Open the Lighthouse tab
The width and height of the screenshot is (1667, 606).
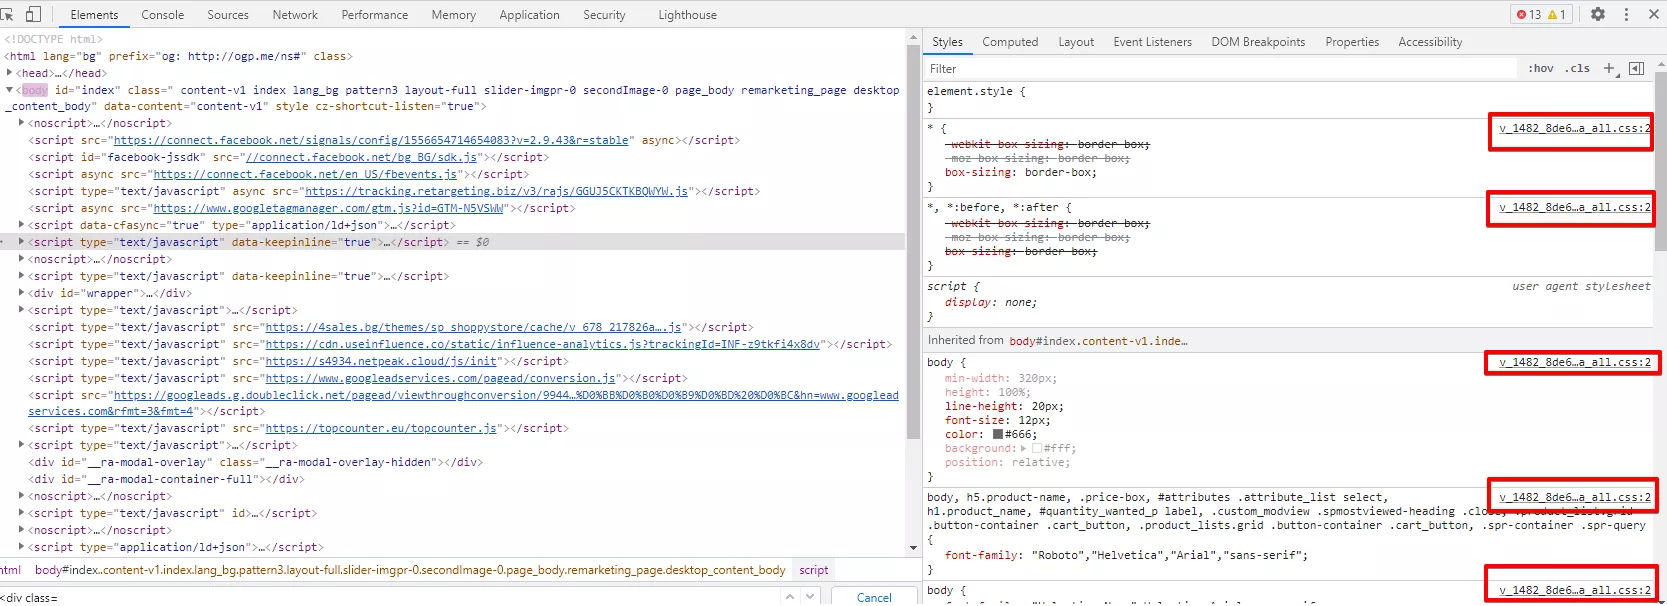pos(687,15)
